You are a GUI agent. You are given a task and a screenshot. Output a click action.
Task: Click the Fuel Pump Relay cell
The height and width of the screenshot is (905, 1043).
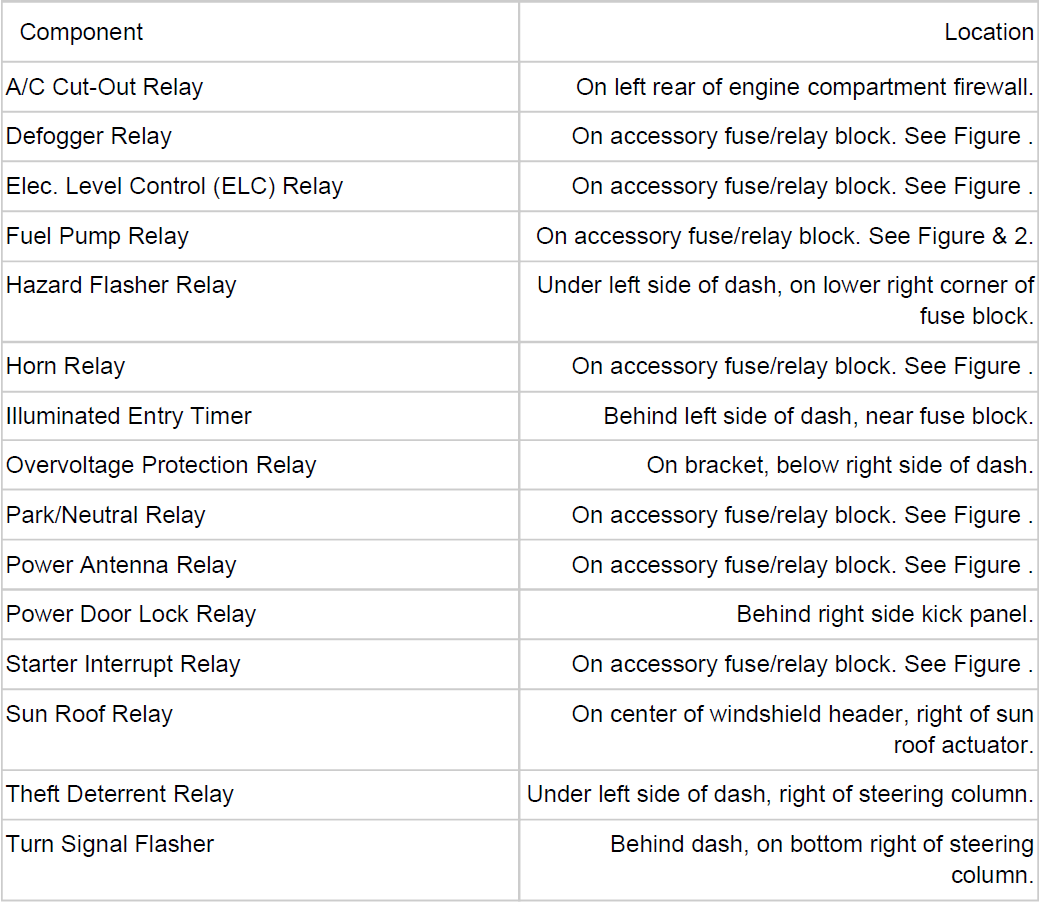click(97, 237)
